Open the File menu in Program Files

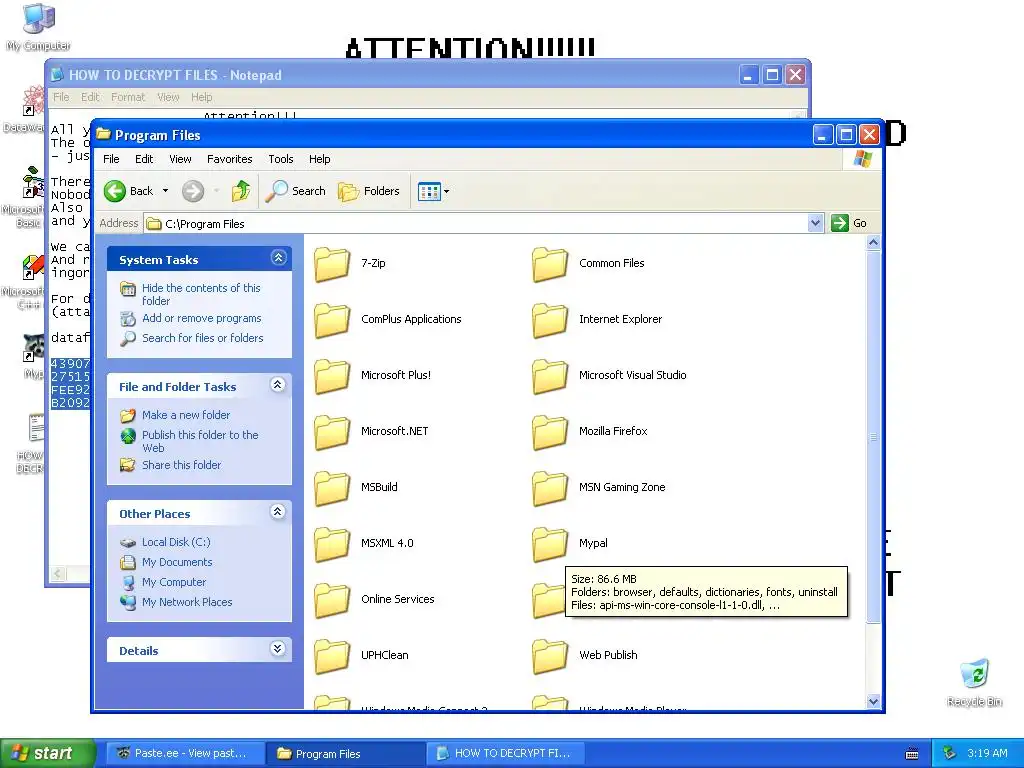(x=111, y=159)
